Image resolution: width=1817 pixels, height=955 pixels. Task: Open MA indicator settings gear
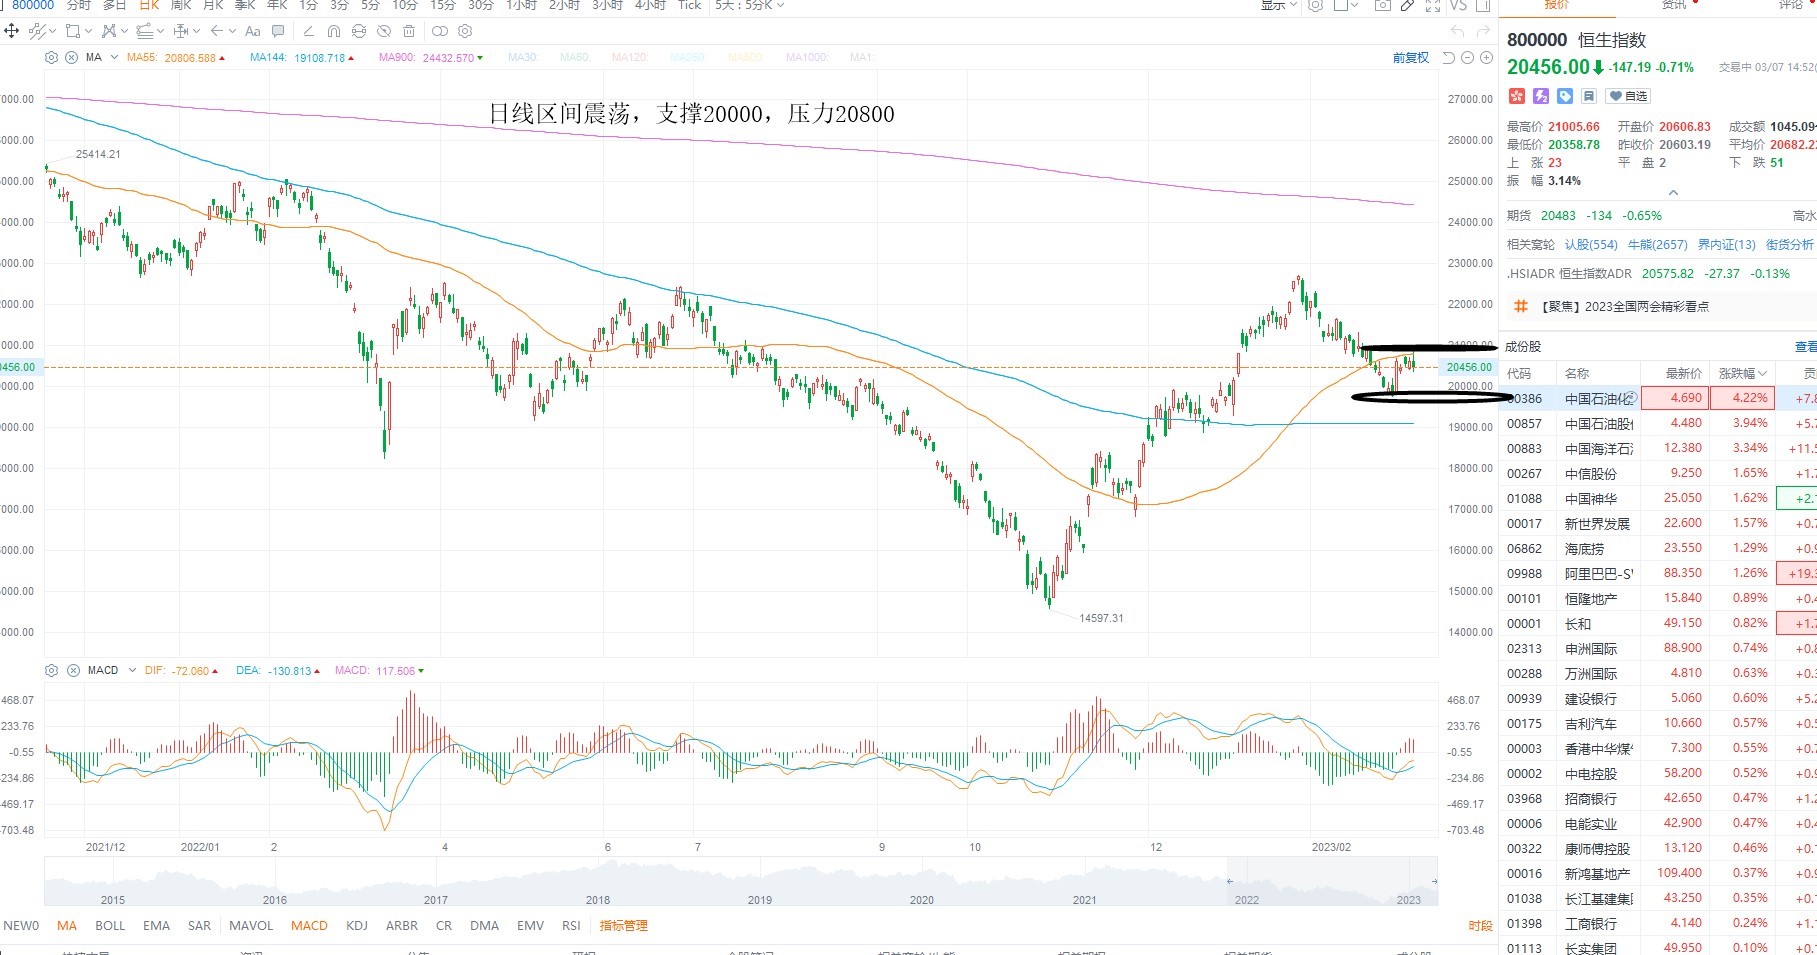51,57
